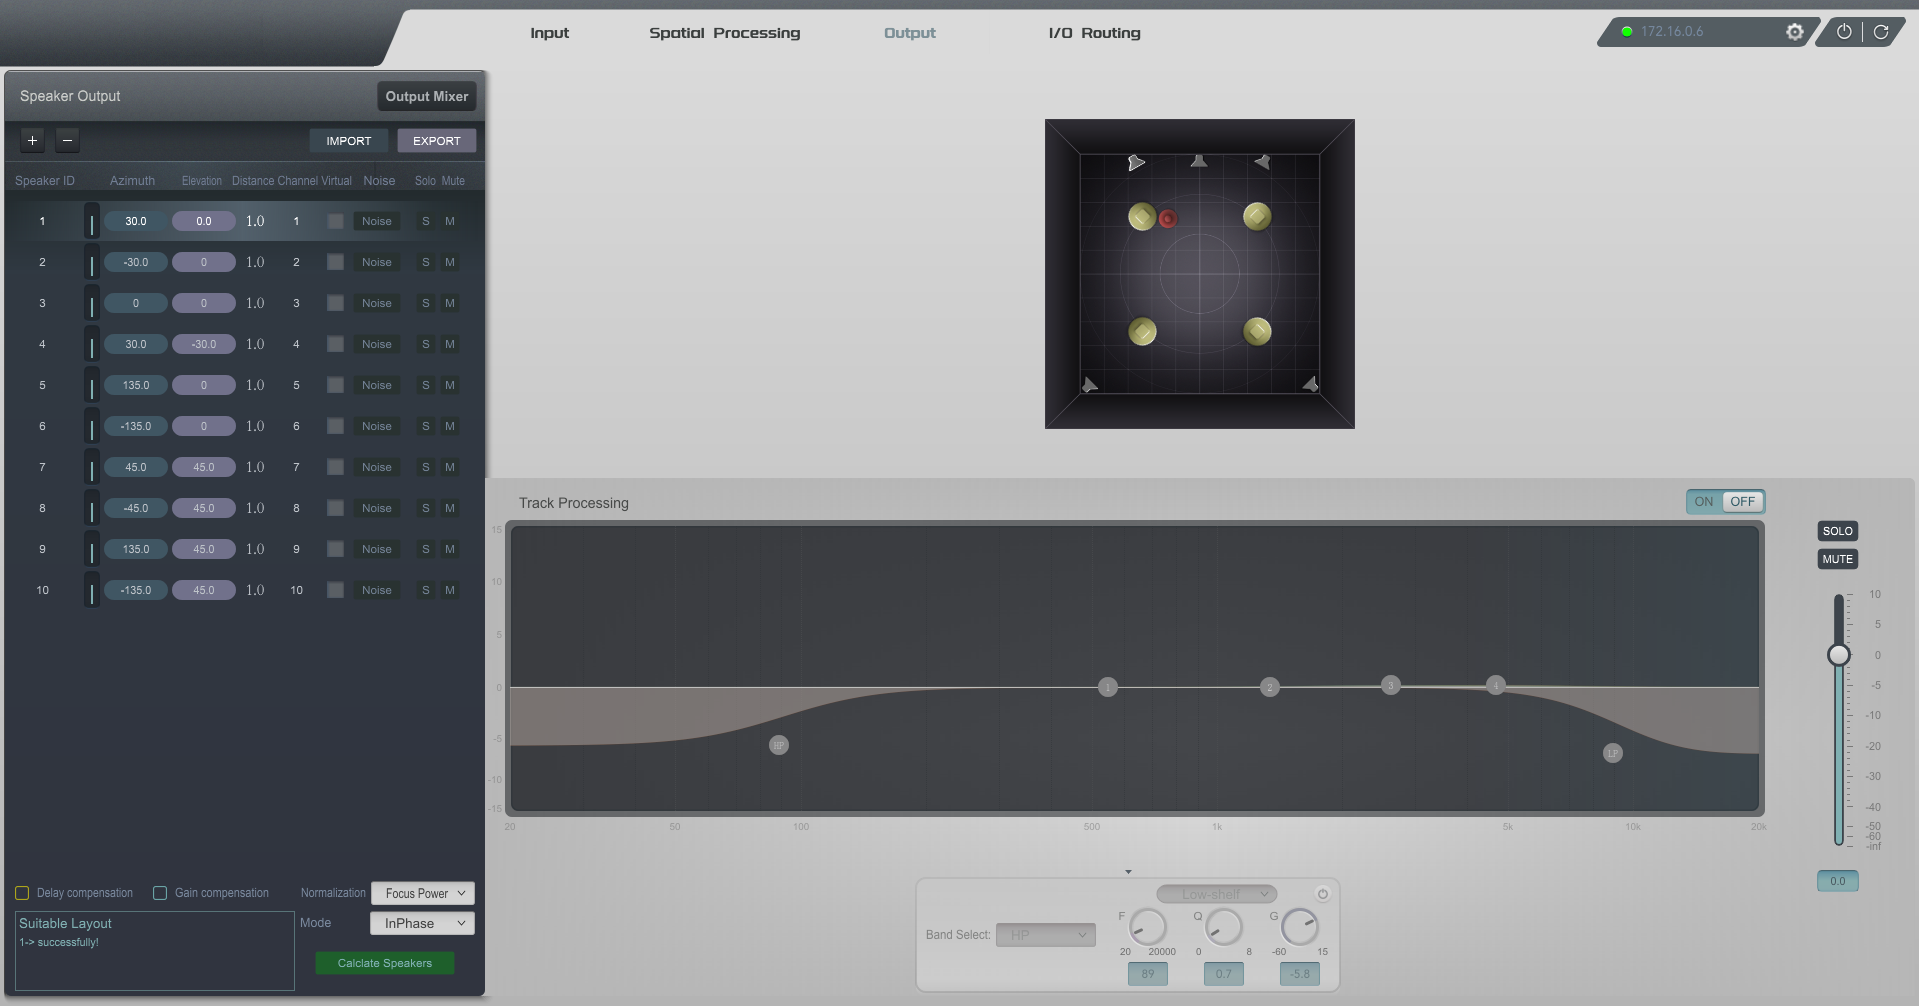1919x1006 pixels.
Task: Switch to the Output tab
Action: click(x=910, y=33)
